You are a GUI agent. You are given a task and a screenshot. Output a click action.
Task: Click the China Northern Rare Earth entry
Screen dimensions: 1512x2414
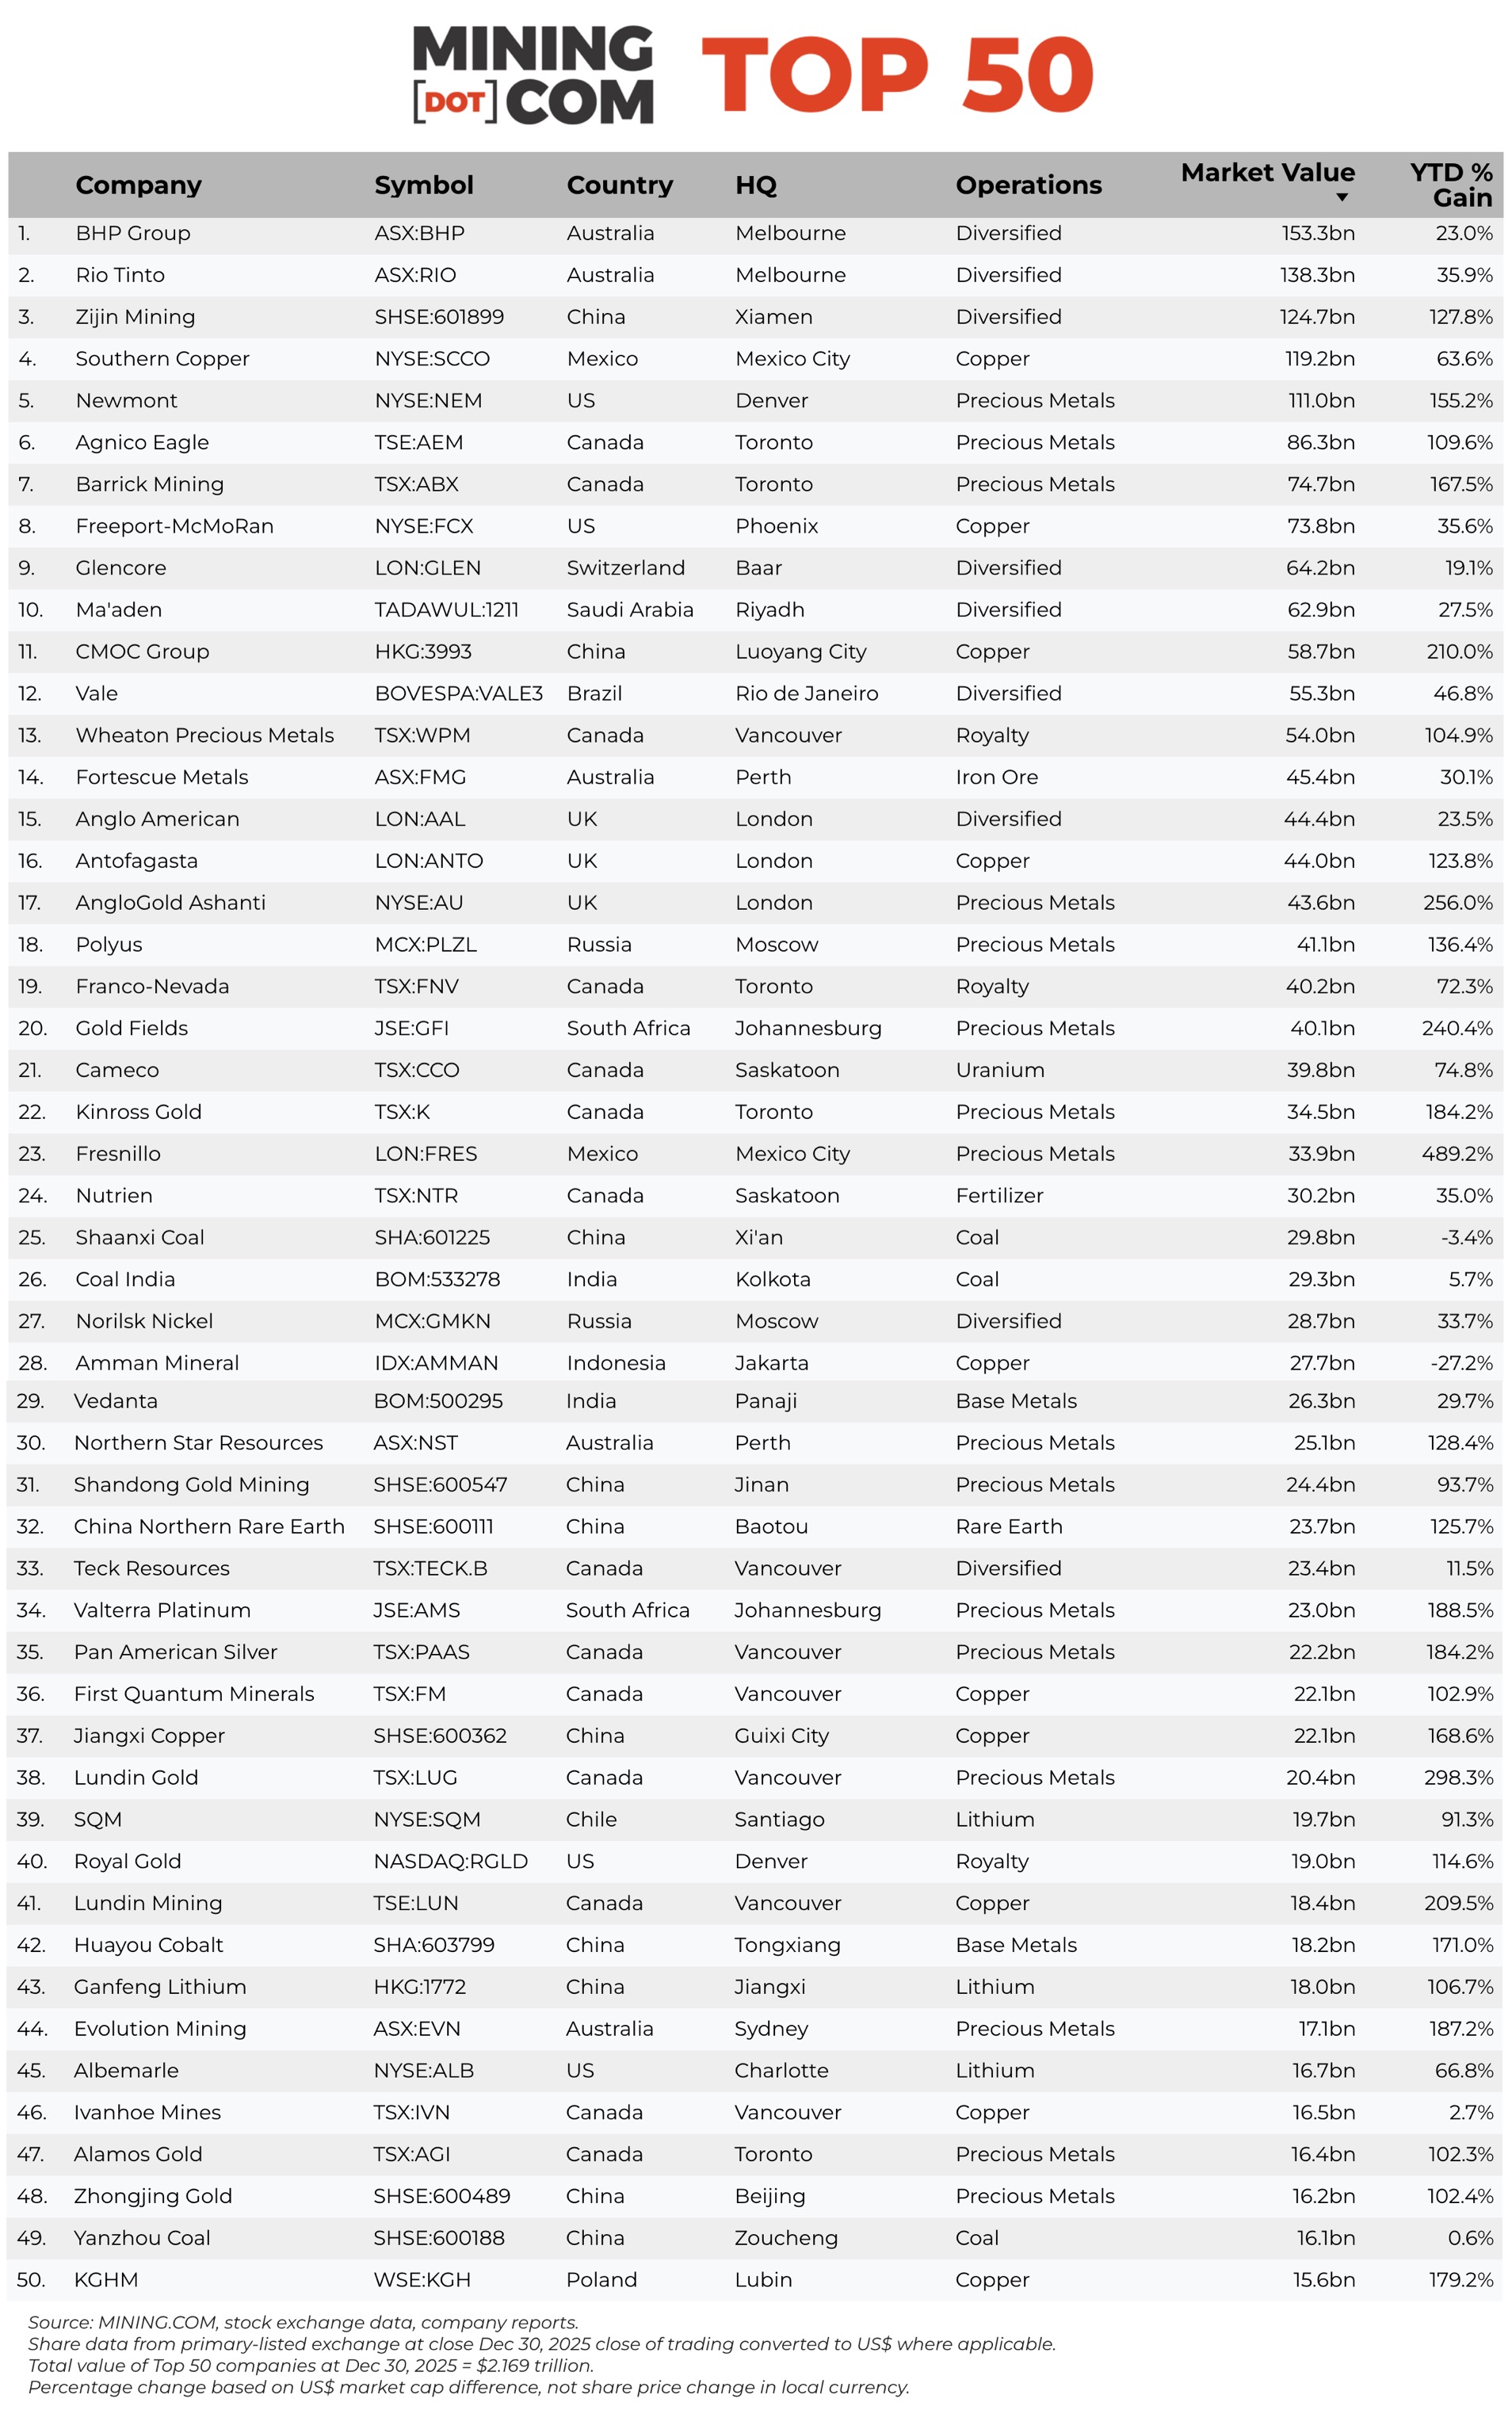tap(209, 1527)
